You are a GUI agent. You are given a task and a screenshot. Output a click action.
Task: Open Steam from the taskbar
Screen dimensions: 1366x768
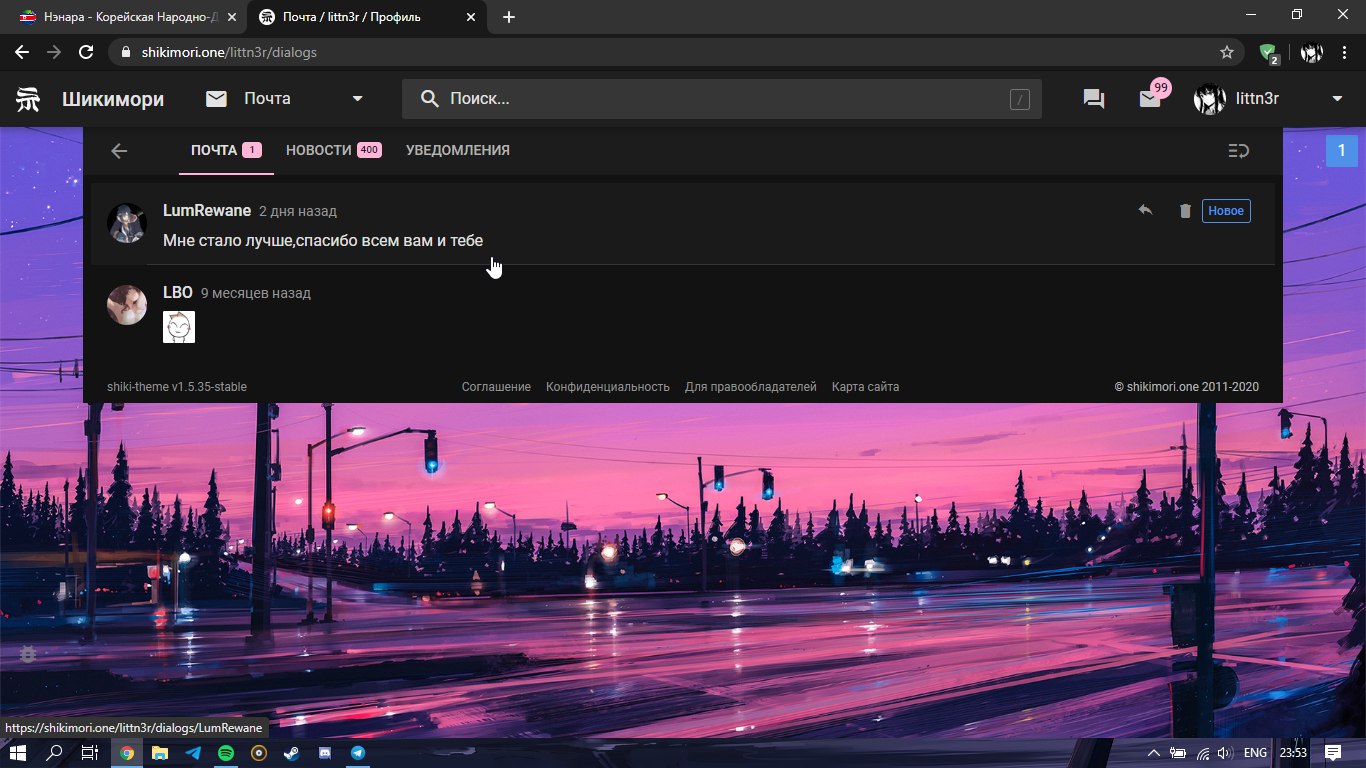pyautogui.click(x=292, y=753)
